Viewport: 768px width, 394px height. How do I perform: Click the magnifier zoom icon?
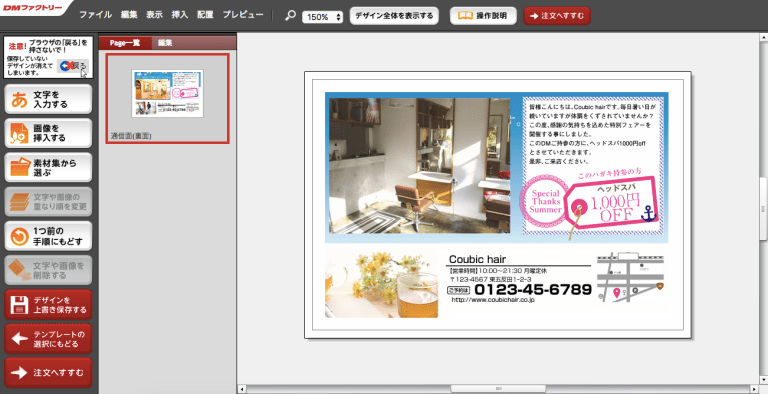coord(290,16)
